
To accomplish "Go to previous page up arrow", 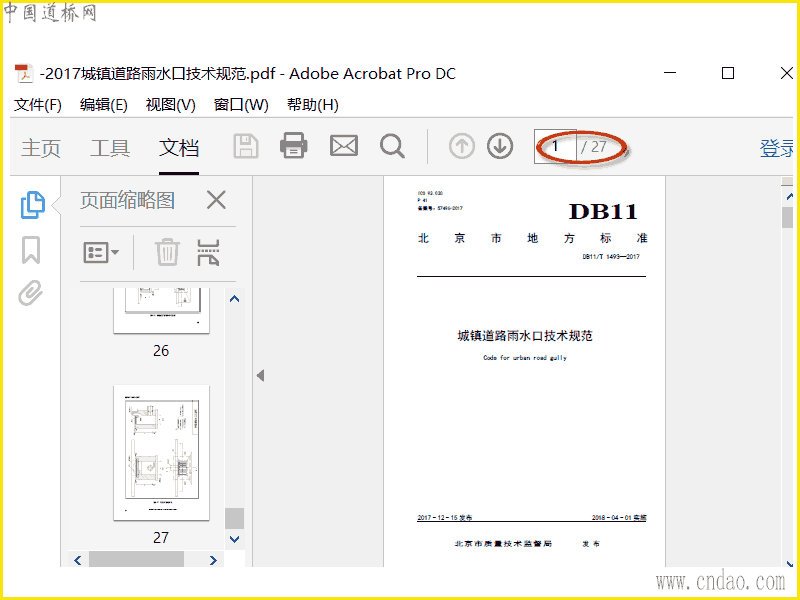I will tap(462, 146).
